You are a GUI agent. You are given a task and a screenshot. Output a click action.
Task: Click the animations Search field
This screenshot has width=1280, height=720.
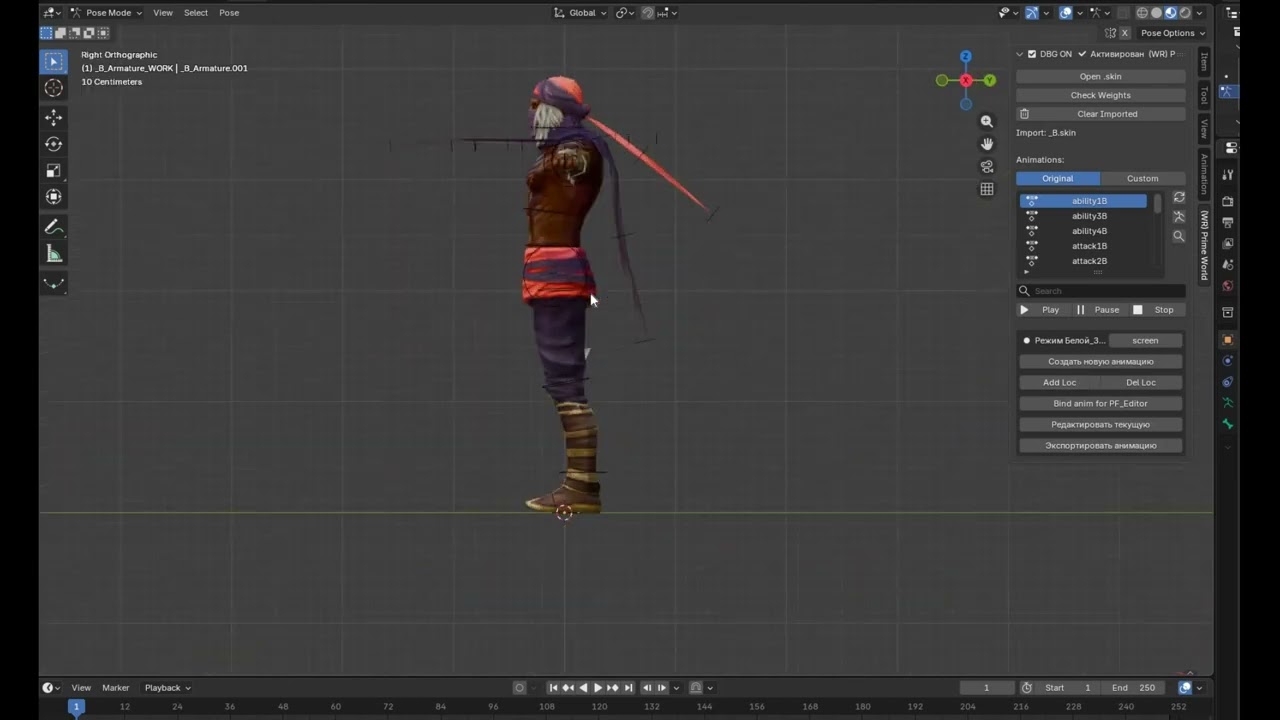1100,291
